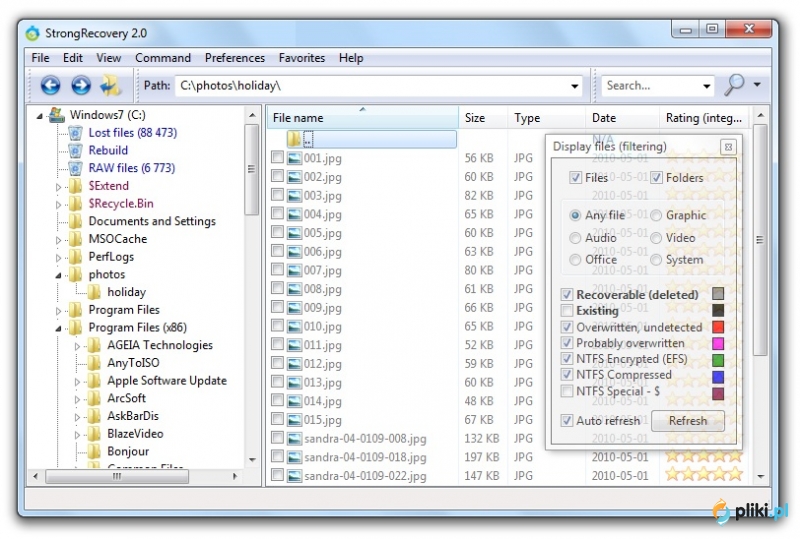
Task: Select the $Recycle.Bin folder icon
Action: coord(76,204)
